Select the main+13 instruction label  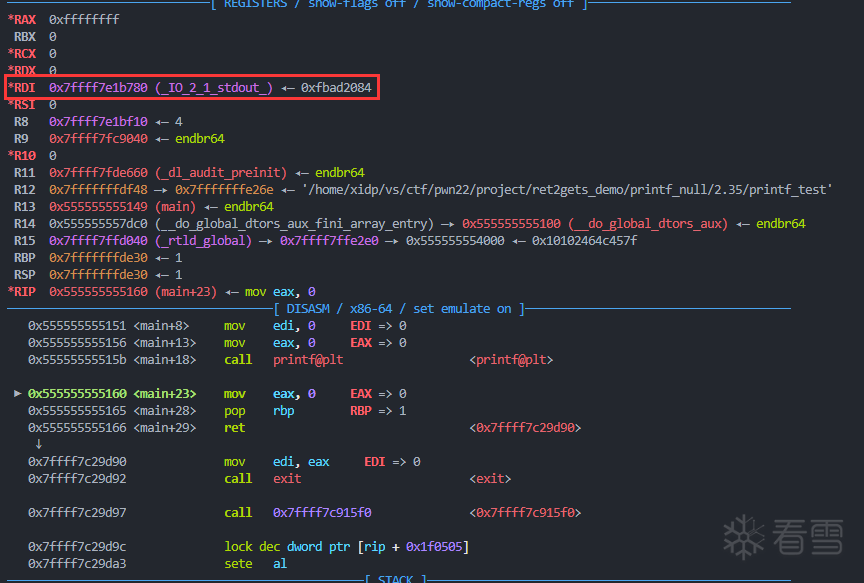point(165,343)
